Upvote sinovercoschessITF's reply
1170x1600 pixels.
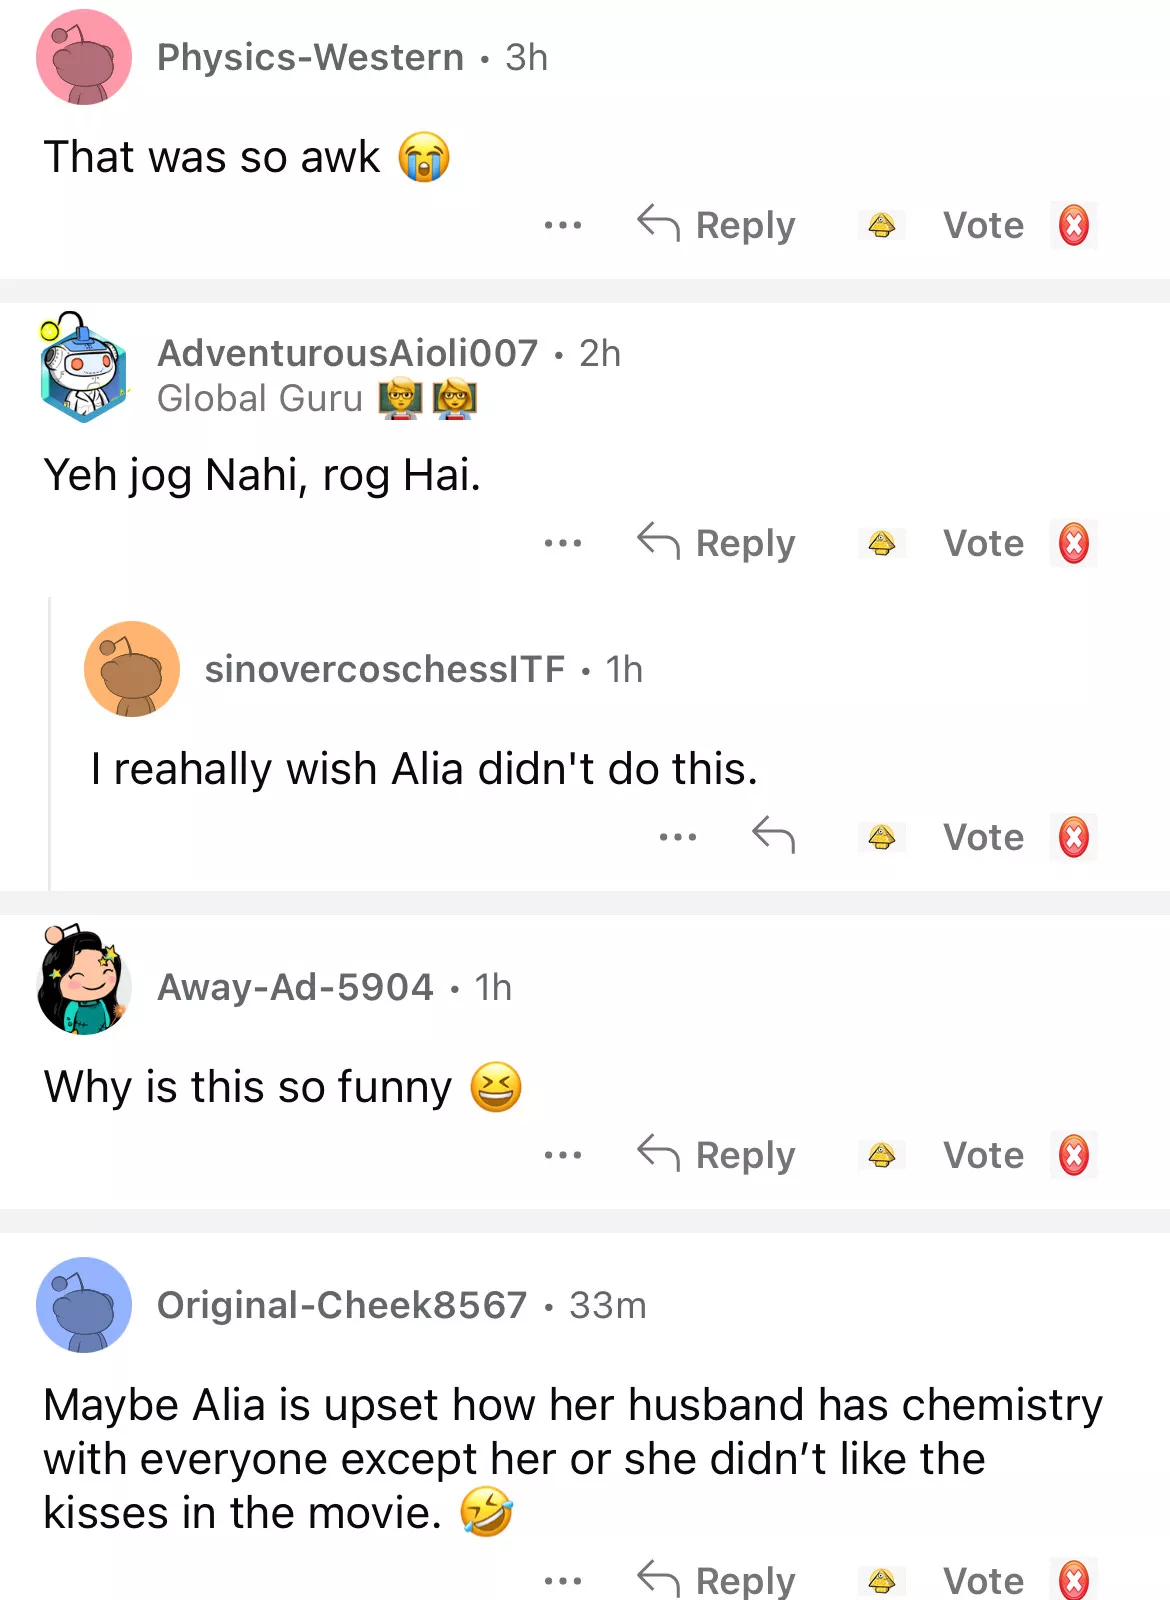pyautogui.click(x=881, y=837)
